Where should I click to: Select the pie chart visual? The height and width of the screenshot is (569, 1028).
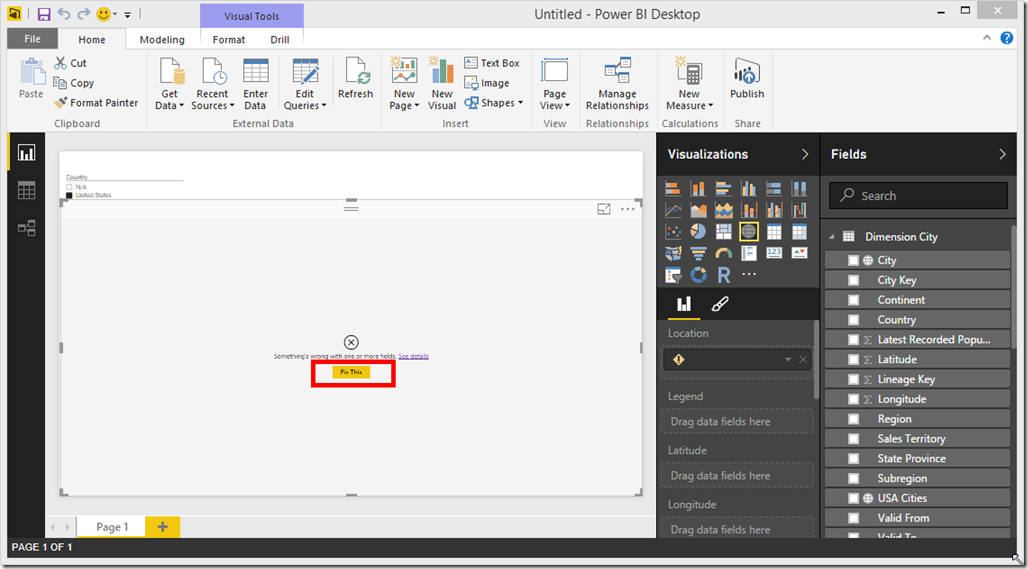coord(698,231)
